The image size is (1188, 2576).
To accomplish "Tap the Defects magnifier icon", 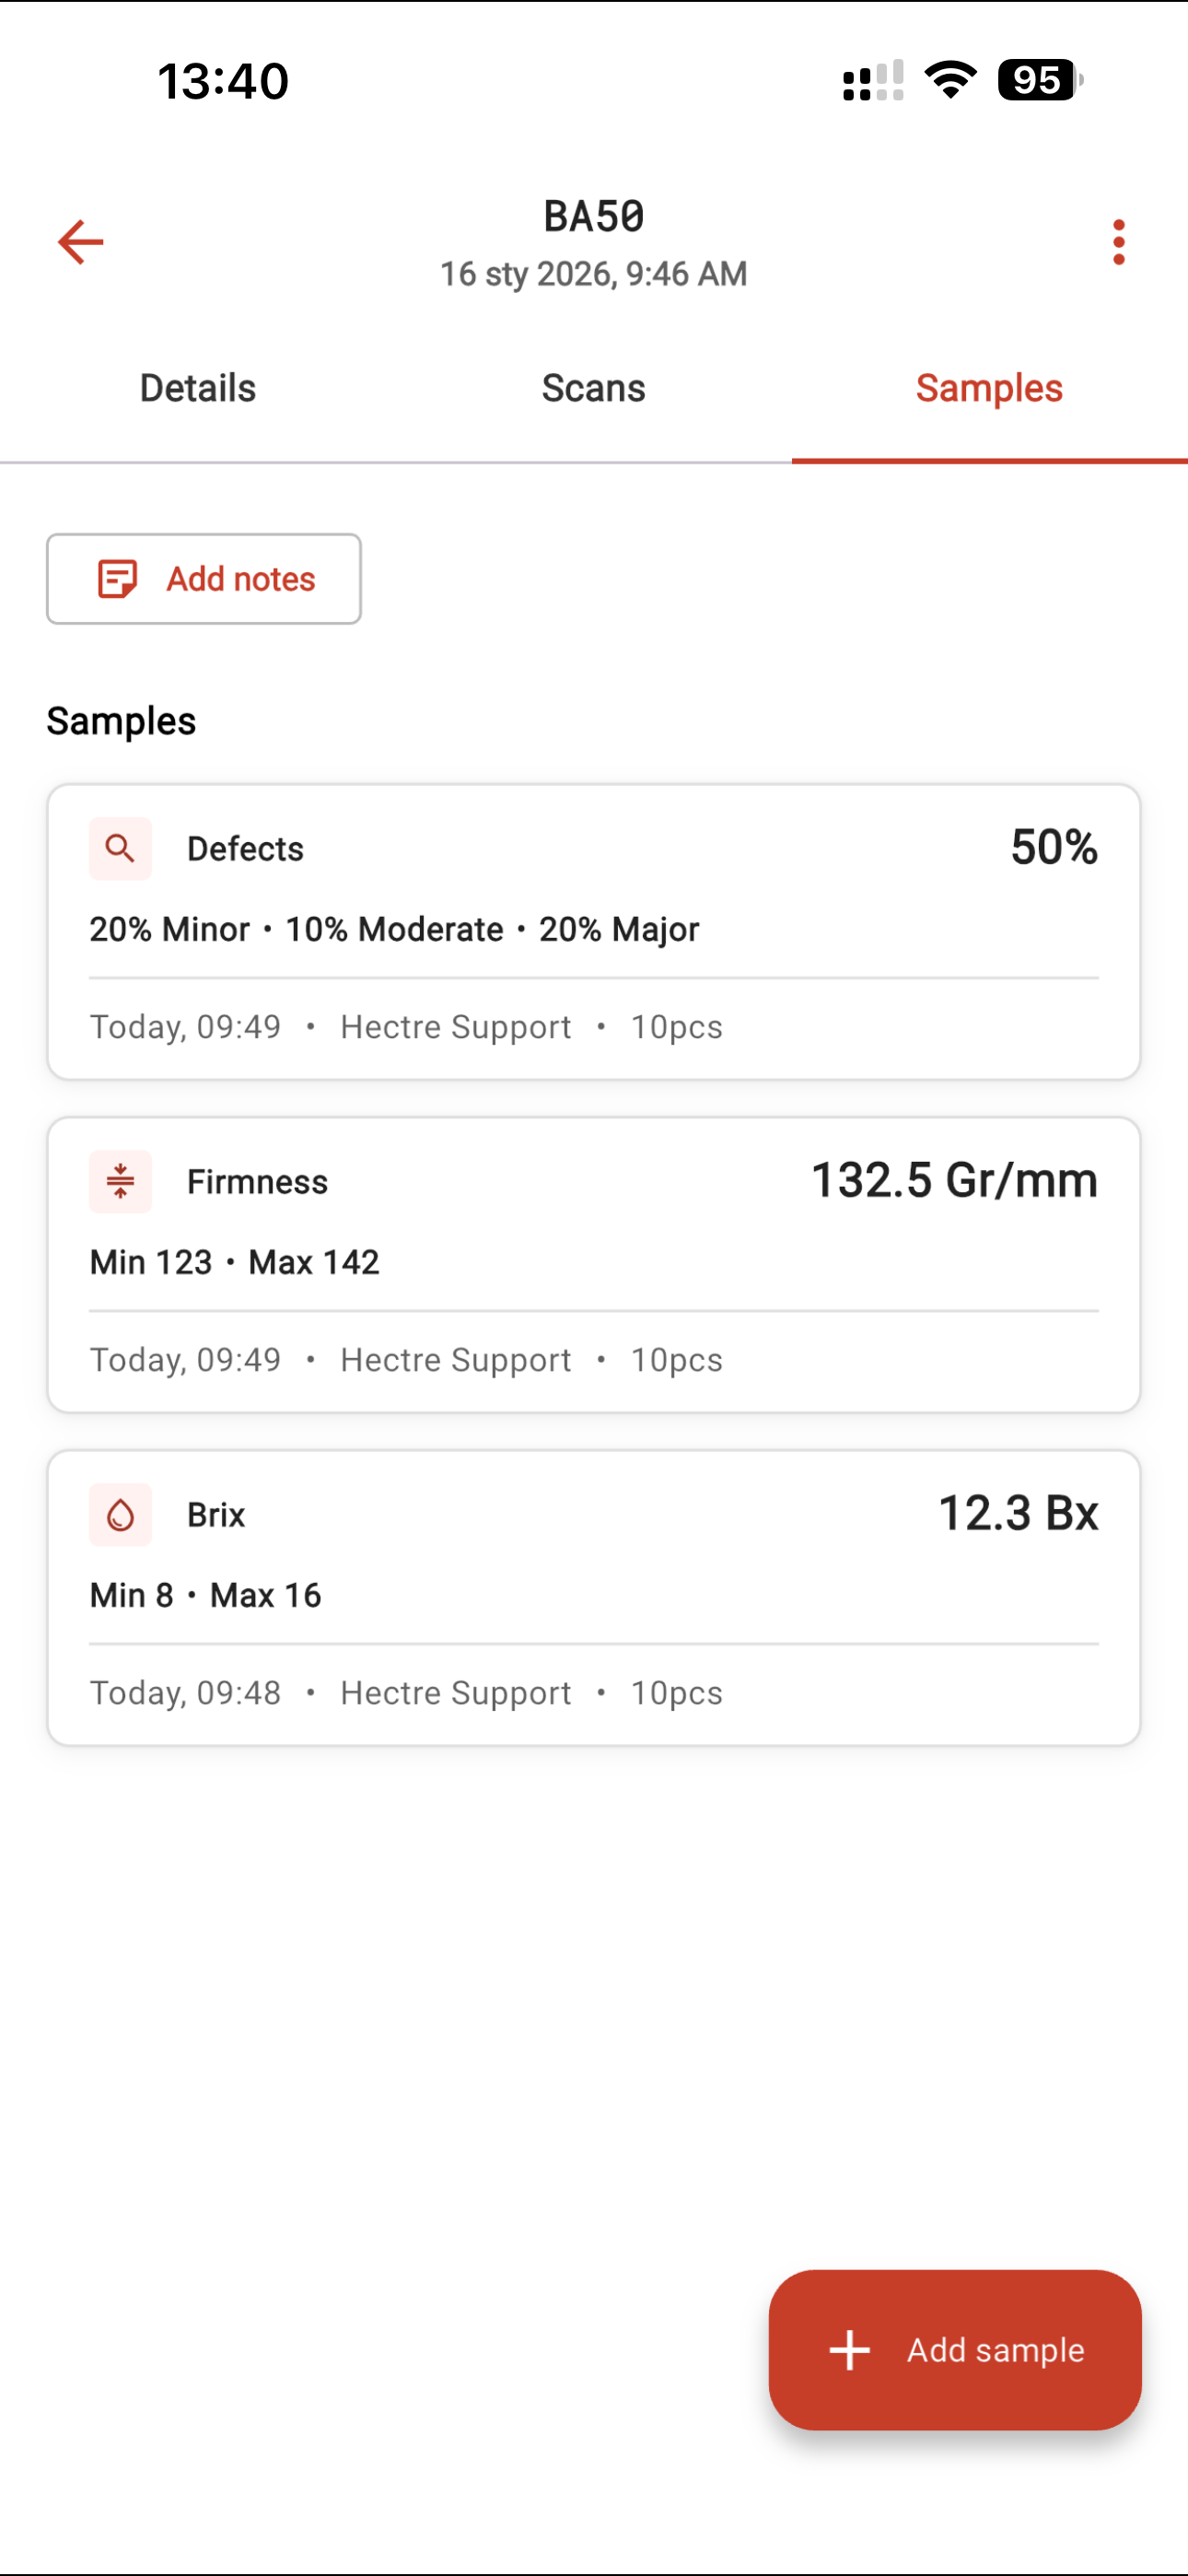I will pos(120,849).
